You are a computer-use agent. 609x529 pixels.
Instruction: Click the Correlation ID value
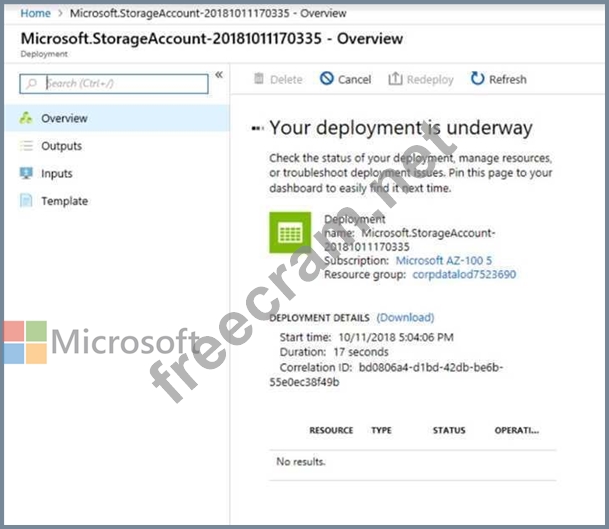(x=386, y=374)
